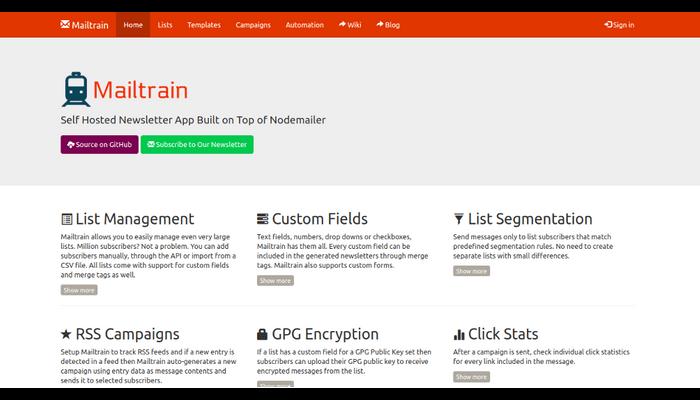The height and width of the screenshot is (400, 700).
Task: Visit the Blog link in navbar
Action: tap(387, 25)
